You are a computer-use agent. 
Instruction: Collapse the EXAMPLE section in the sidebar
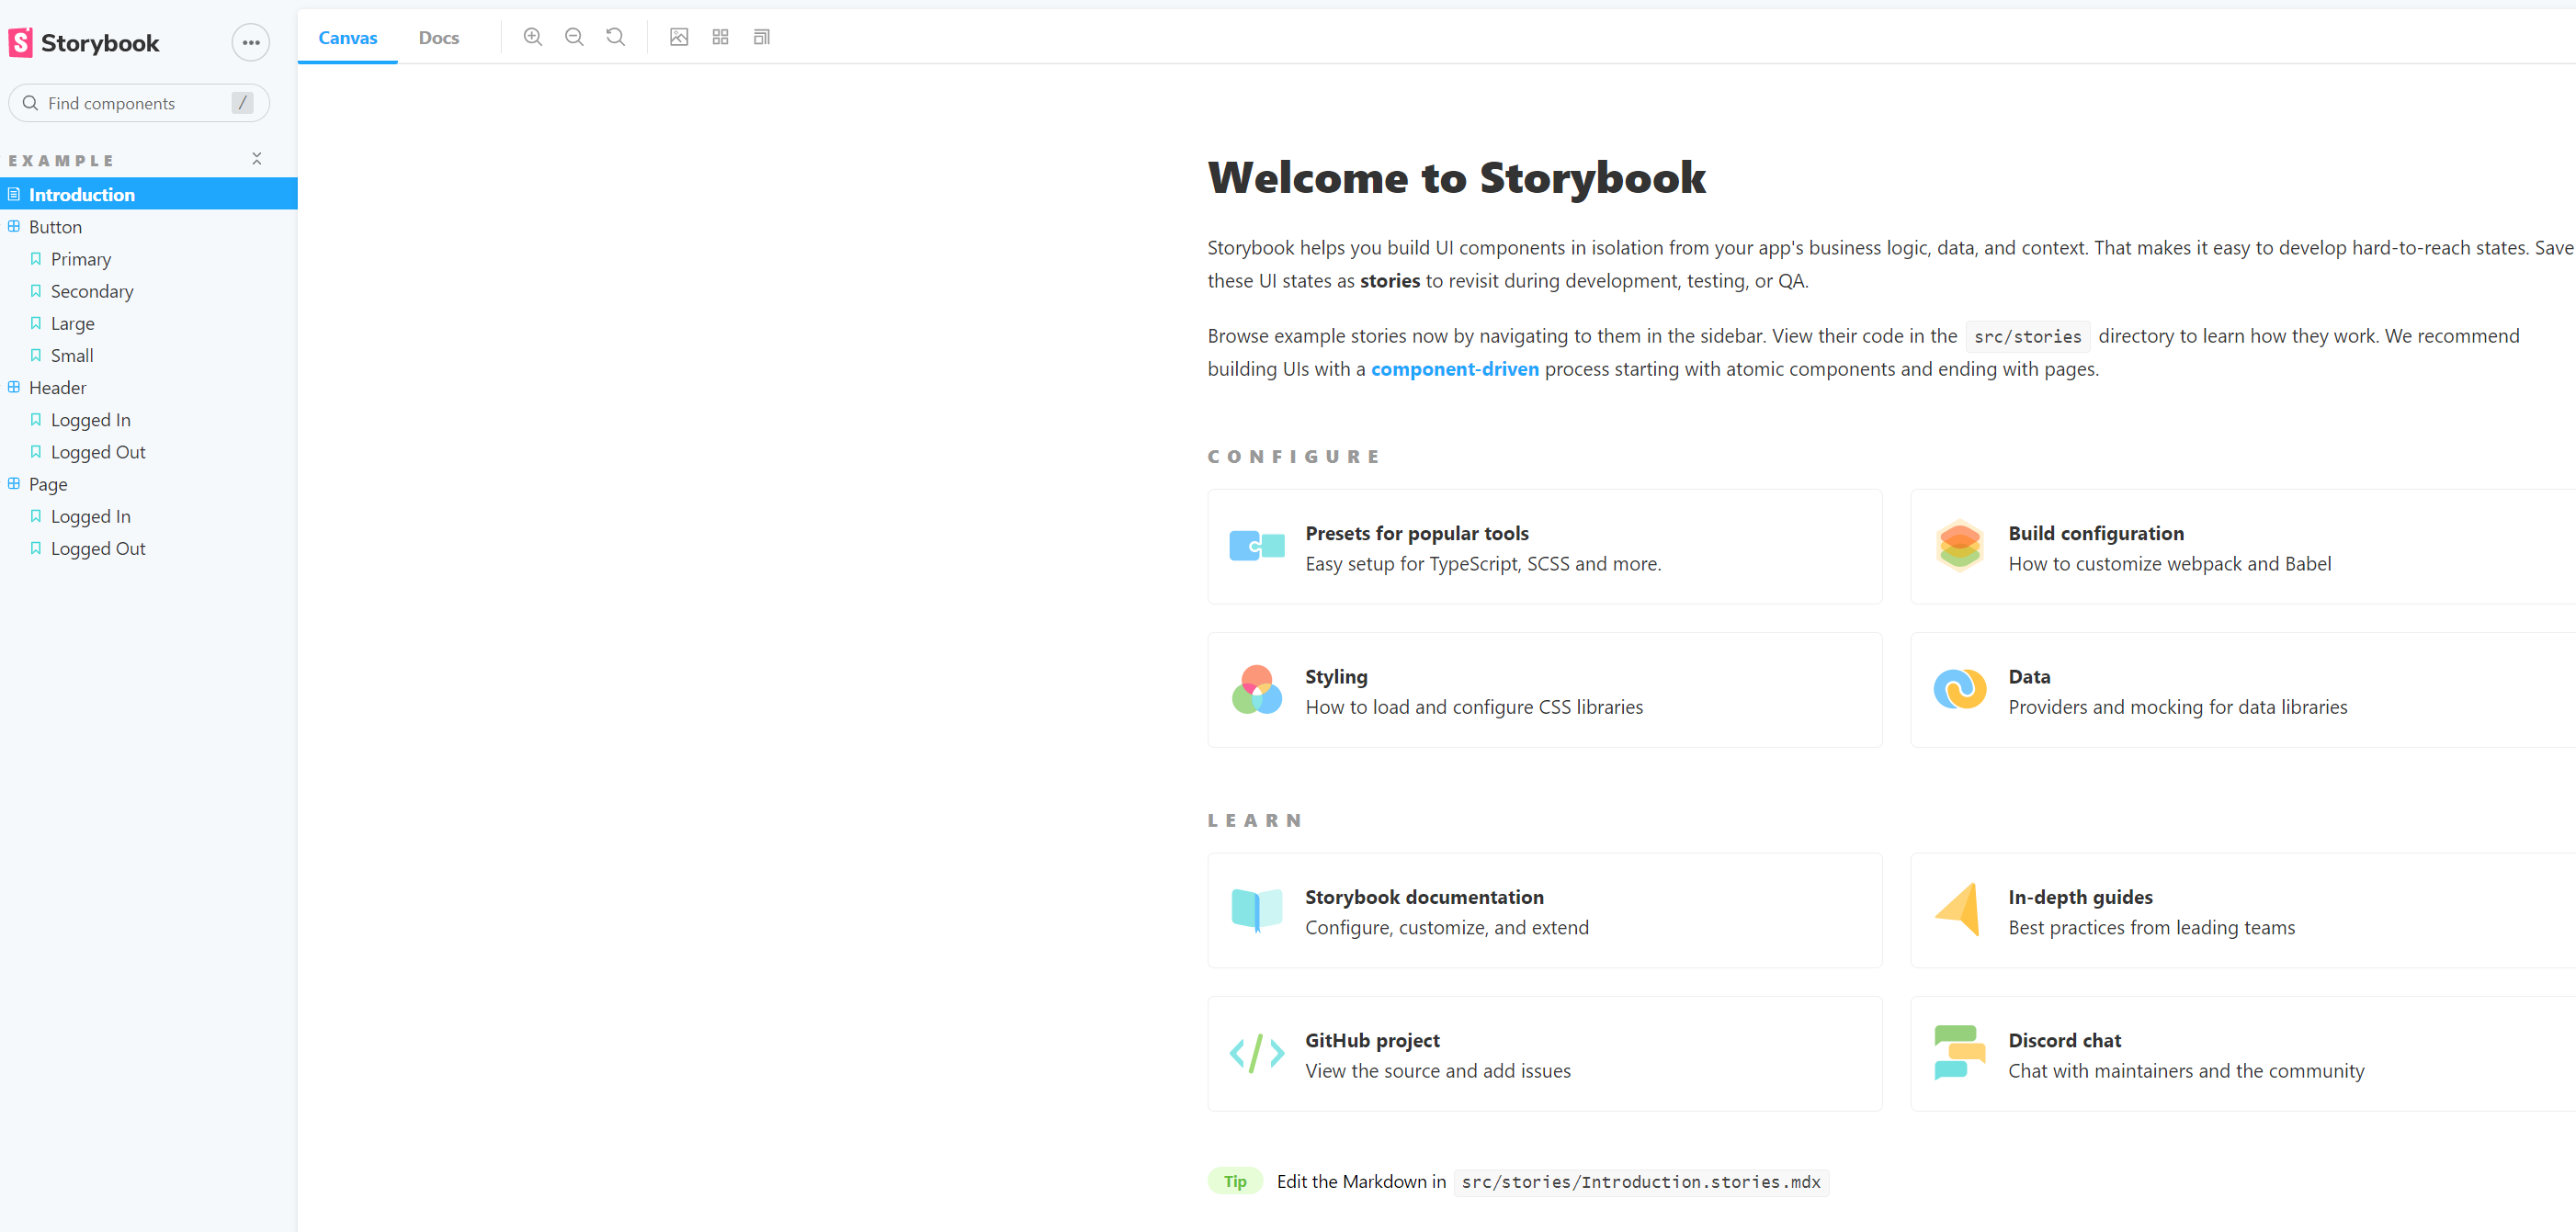click(x=257, y=160)
